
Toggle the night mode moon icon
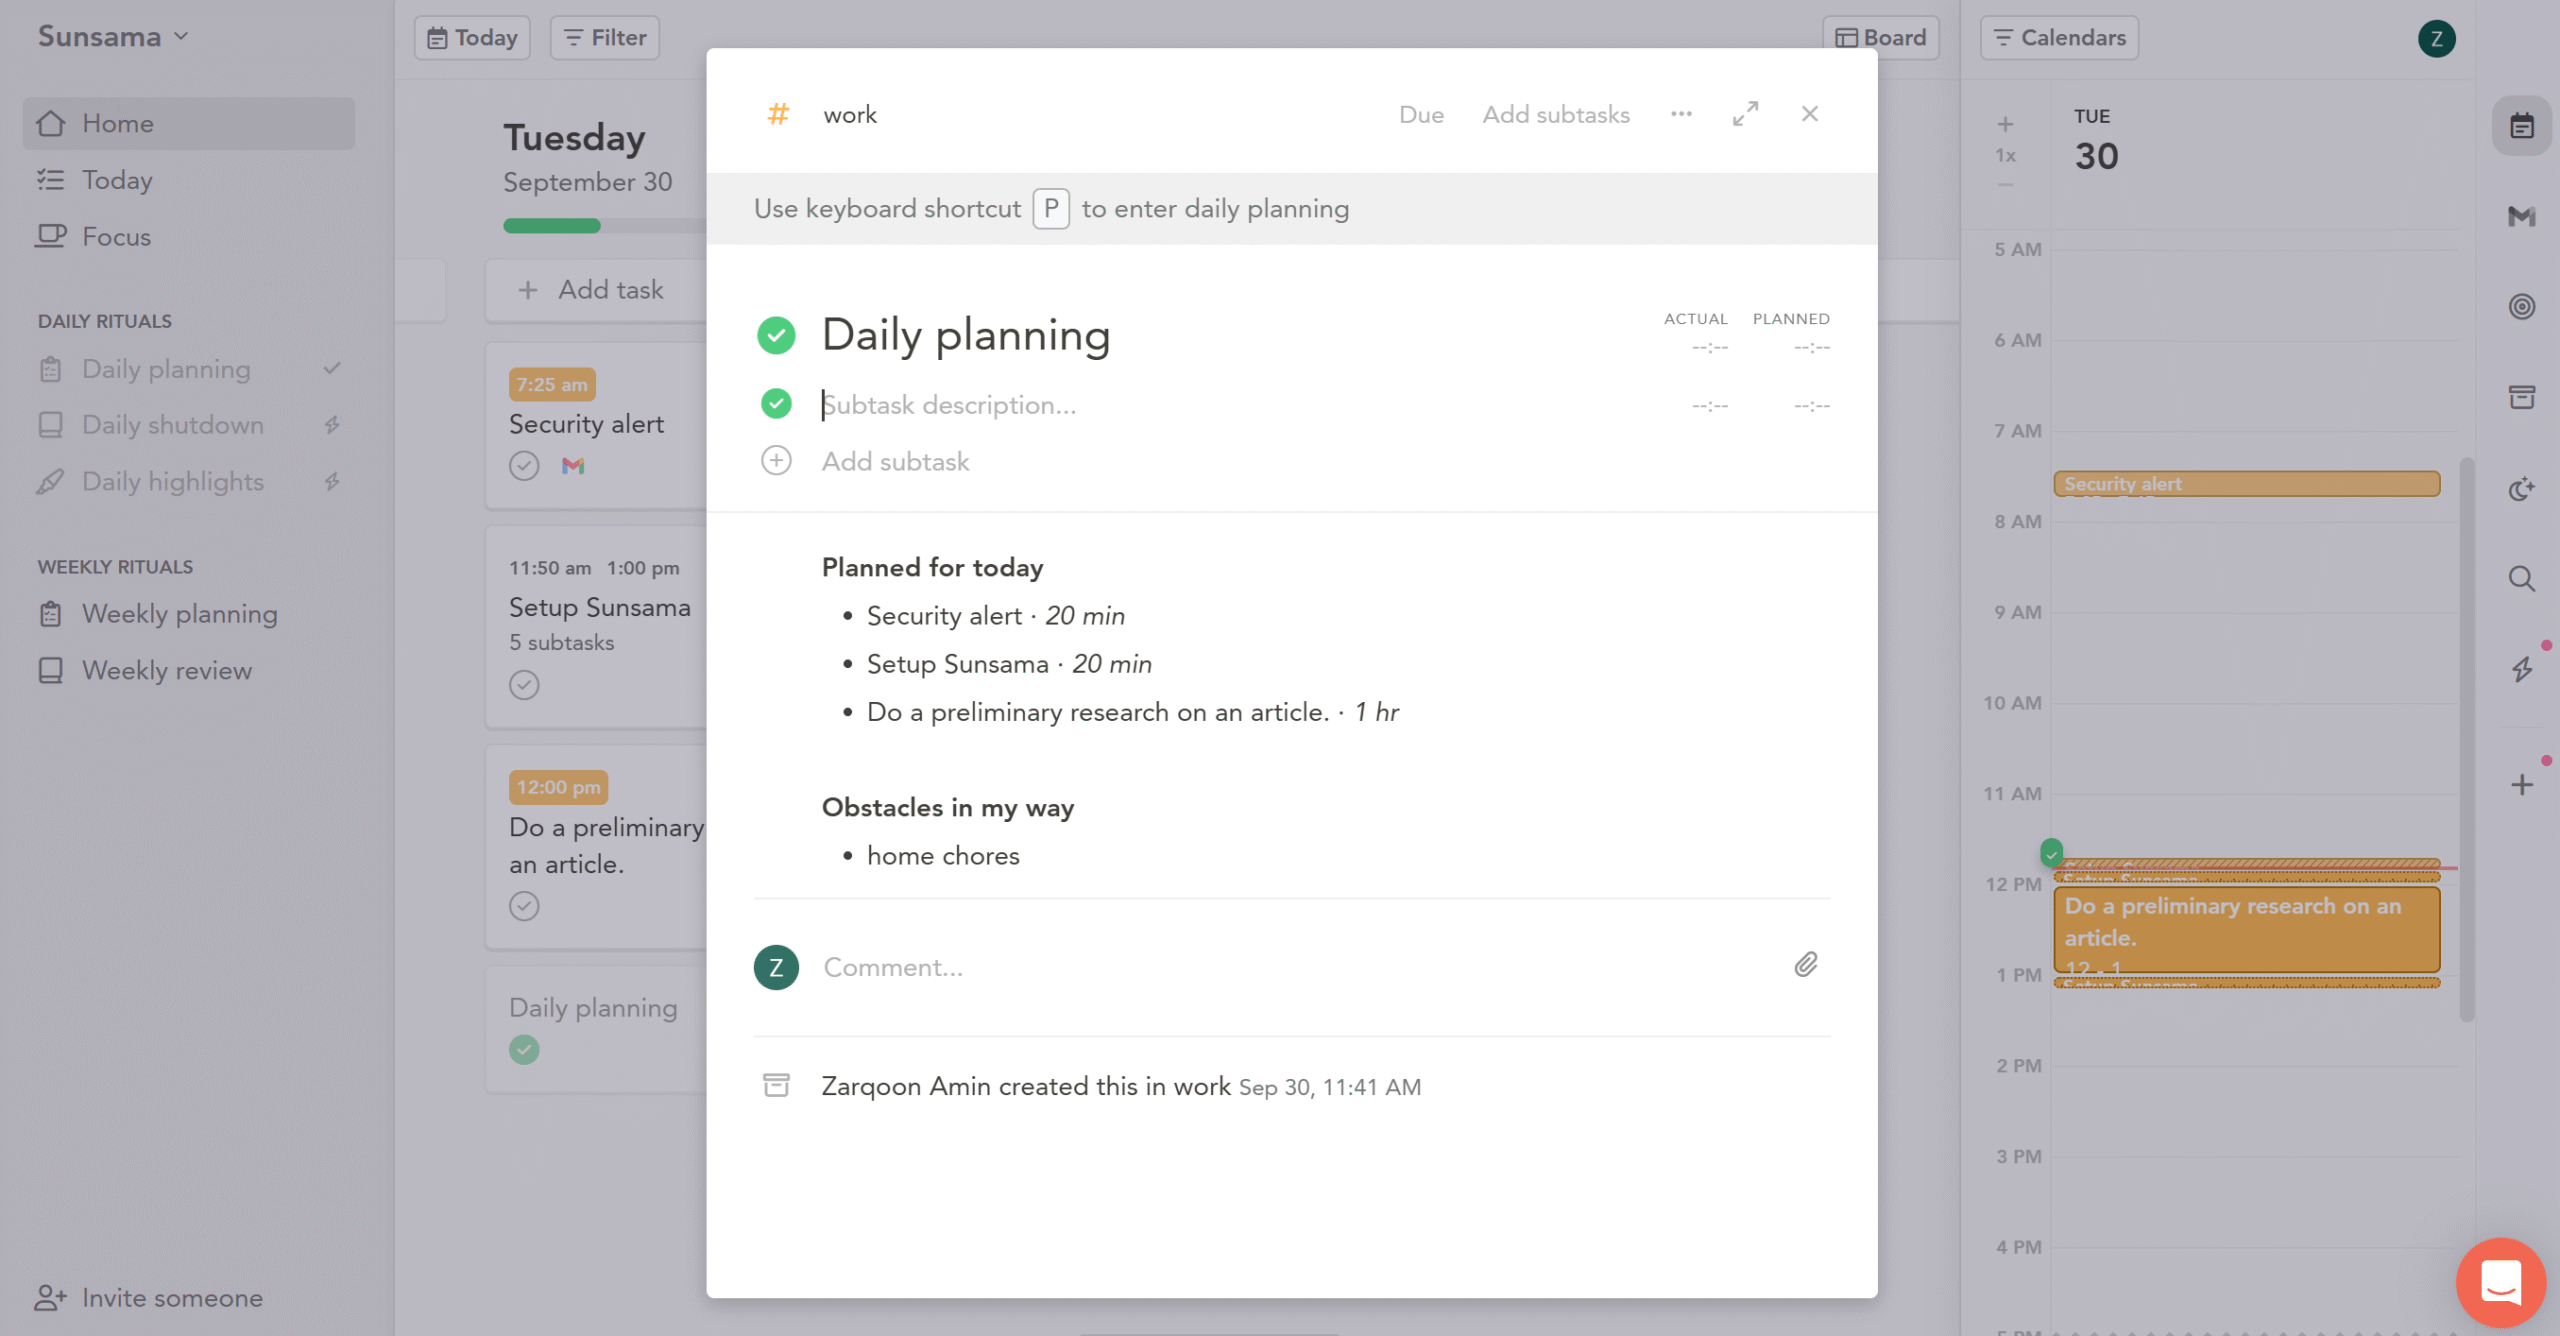2521,488
